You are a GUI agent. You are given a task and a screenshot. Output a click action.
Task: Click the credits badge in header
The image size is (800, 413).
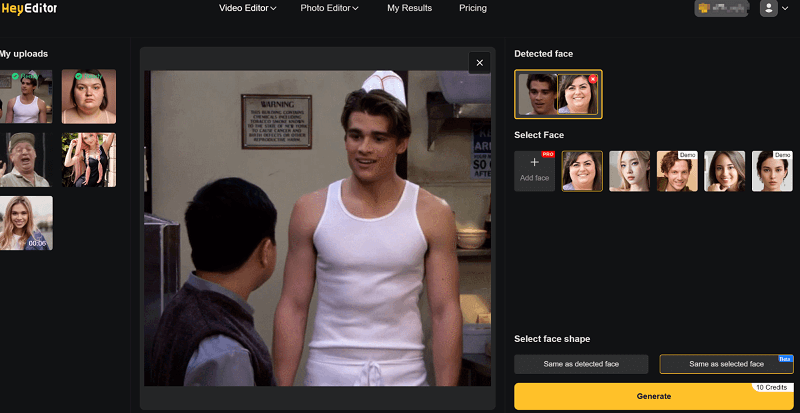[722, 8]
